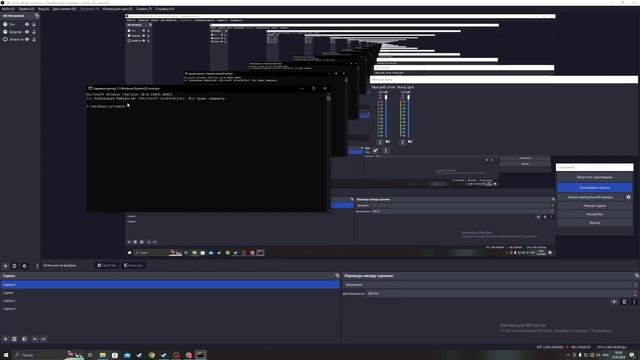The height and width of the screenshot is (360, 640).
Task: Toggle visibility eye of the Захват source
Action: pyautogui.click(x=27, y=39)
